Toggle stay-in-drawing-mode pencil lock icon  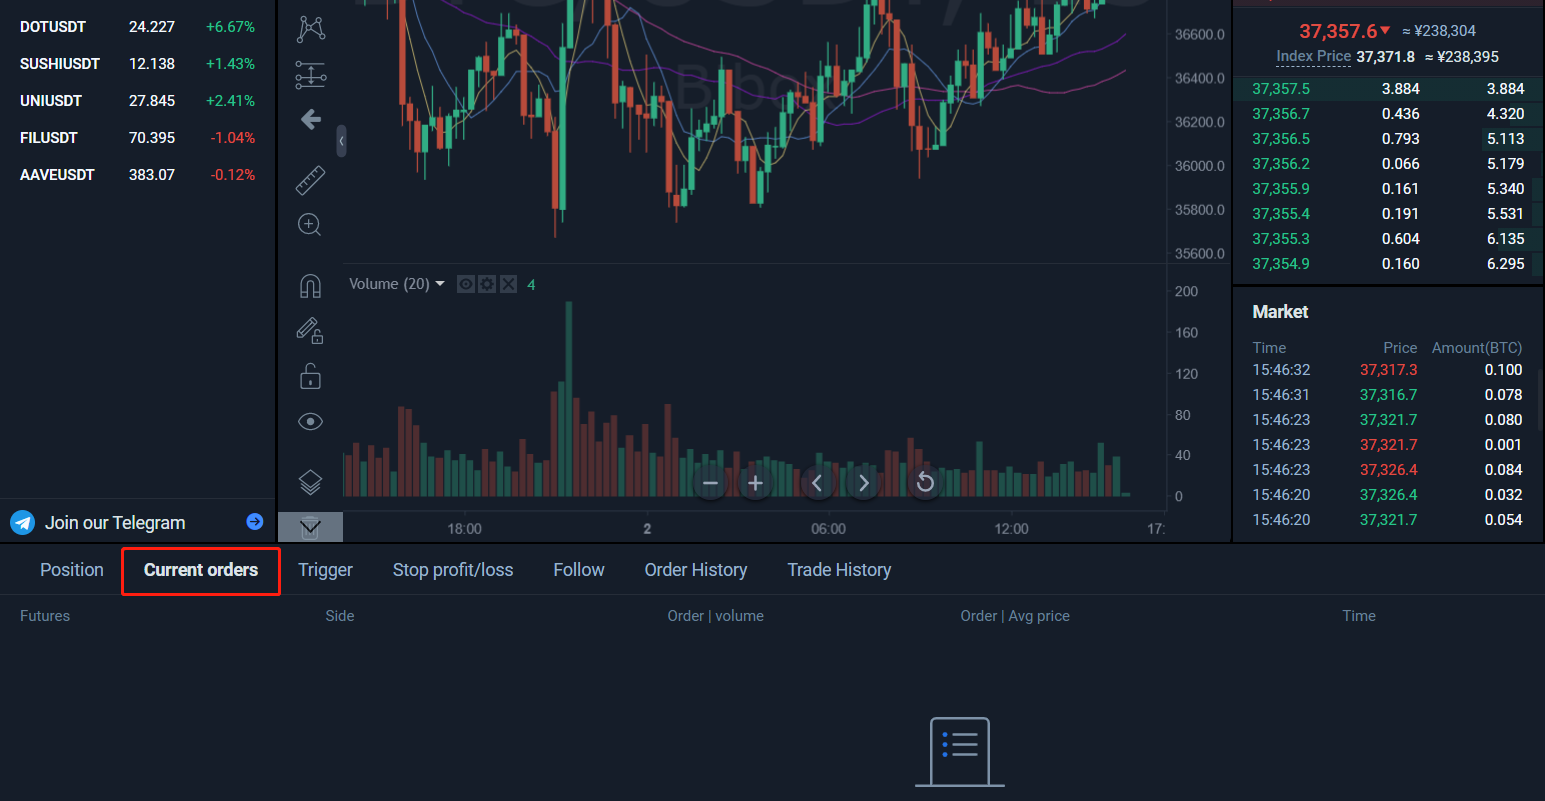click(310, 331)
